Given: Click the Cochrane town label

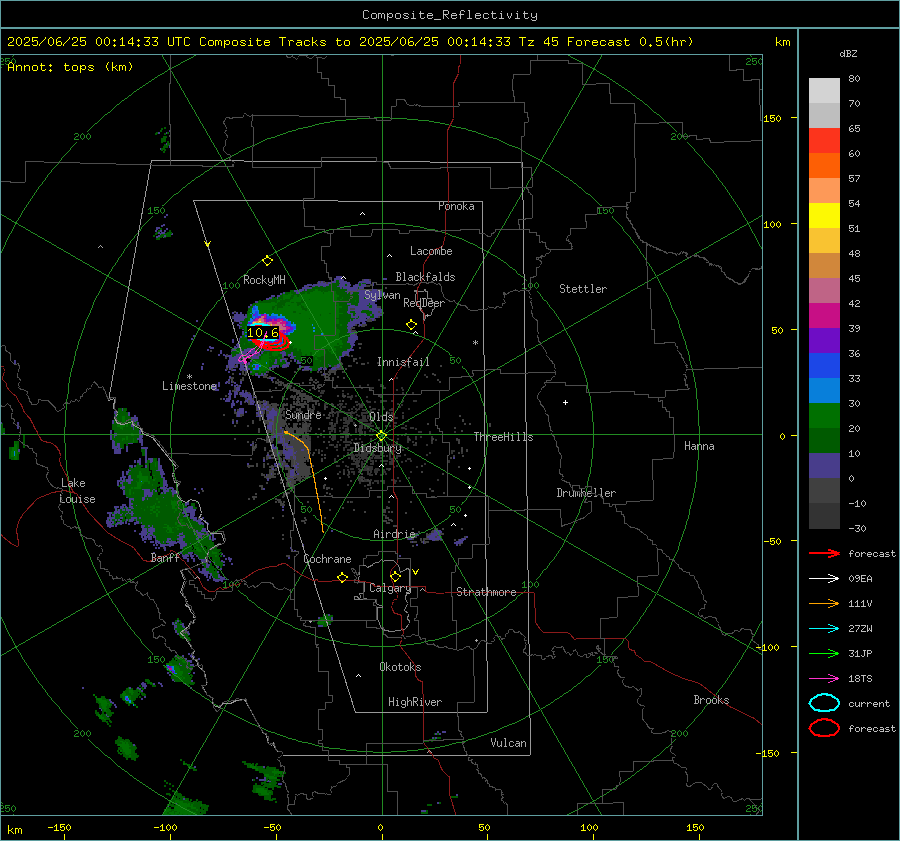Looking at the screenshot, I should coord(327,559).
